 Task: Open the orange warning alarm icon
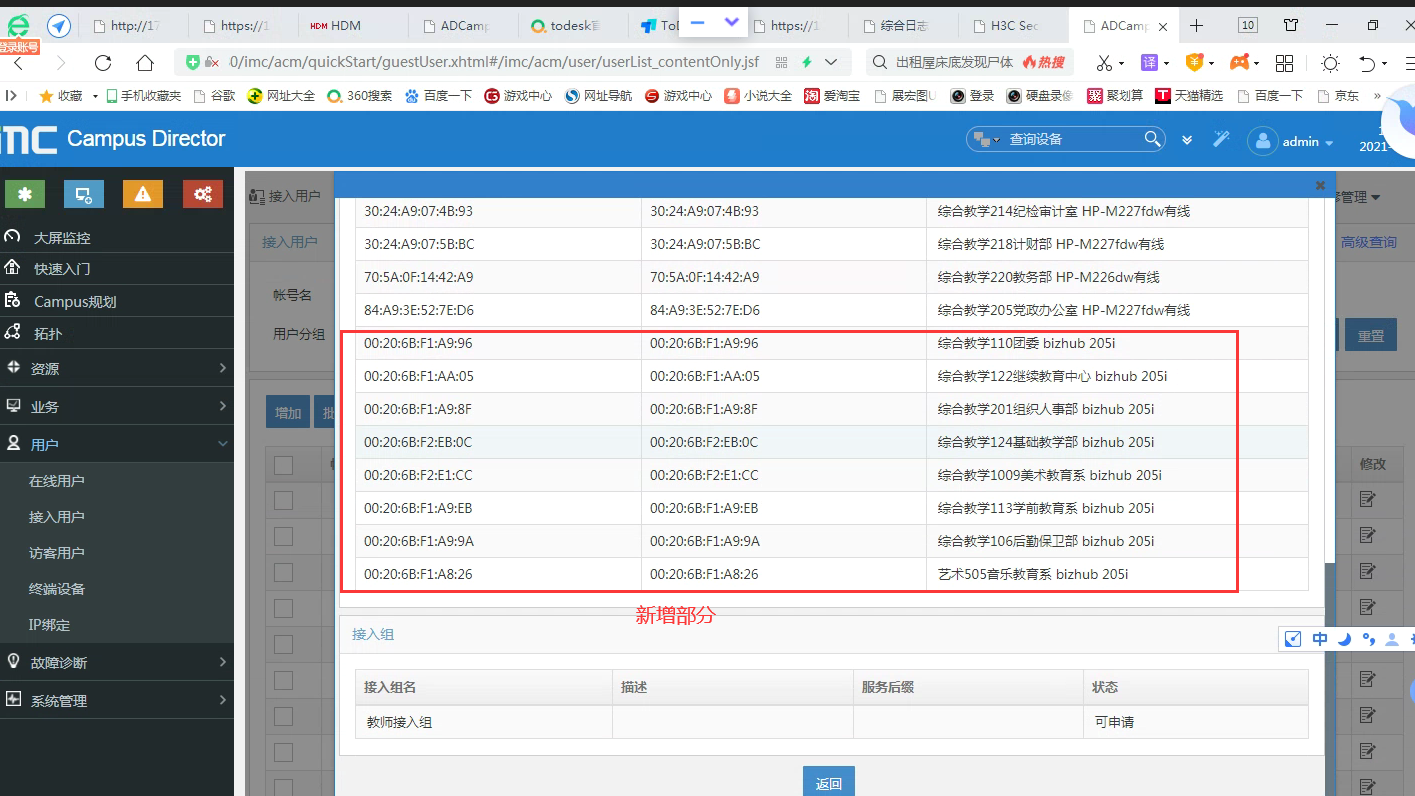click(x=143, y=194)
